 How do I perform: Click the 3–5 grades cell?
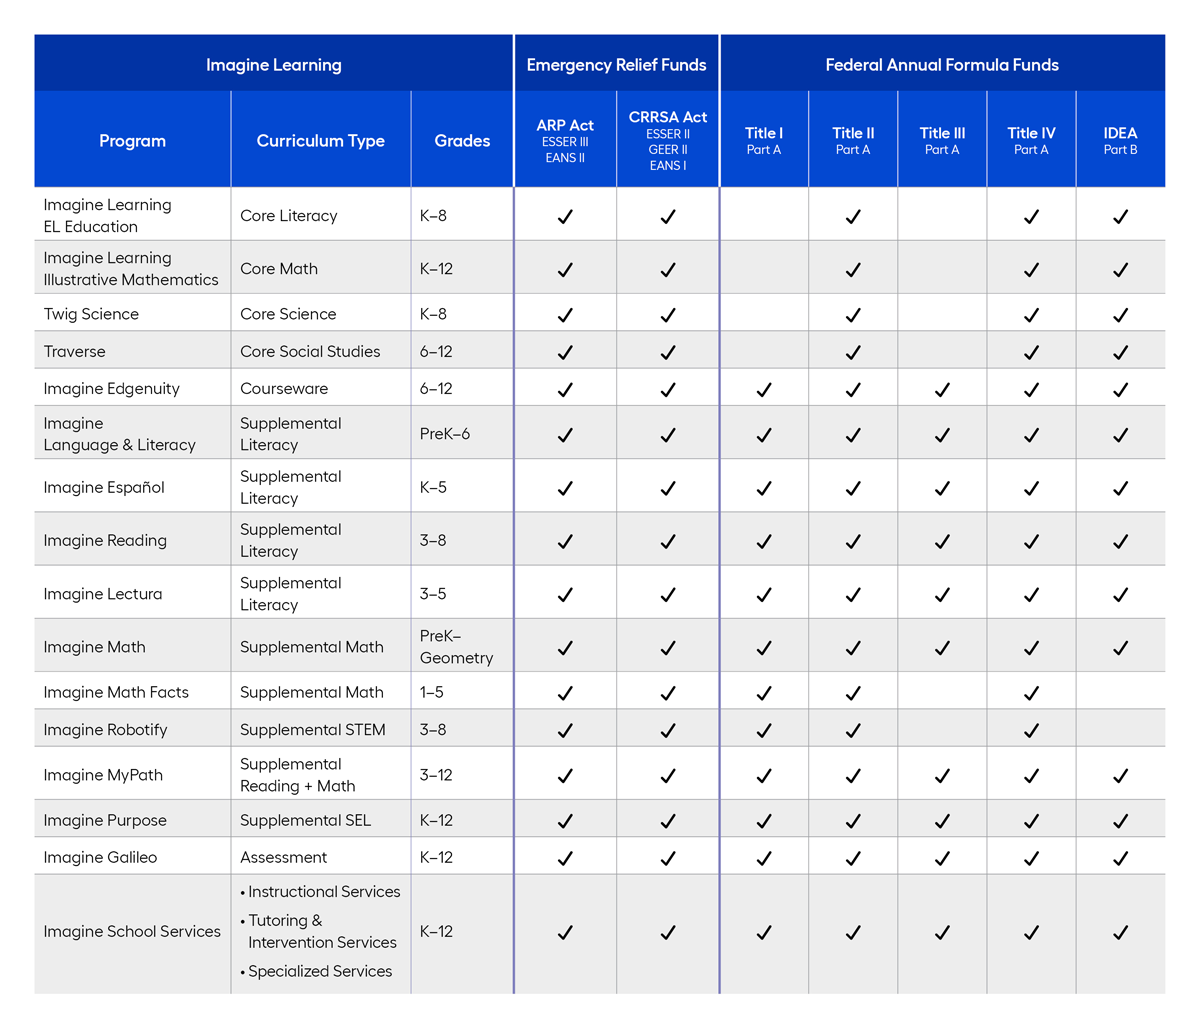point(462,593)
